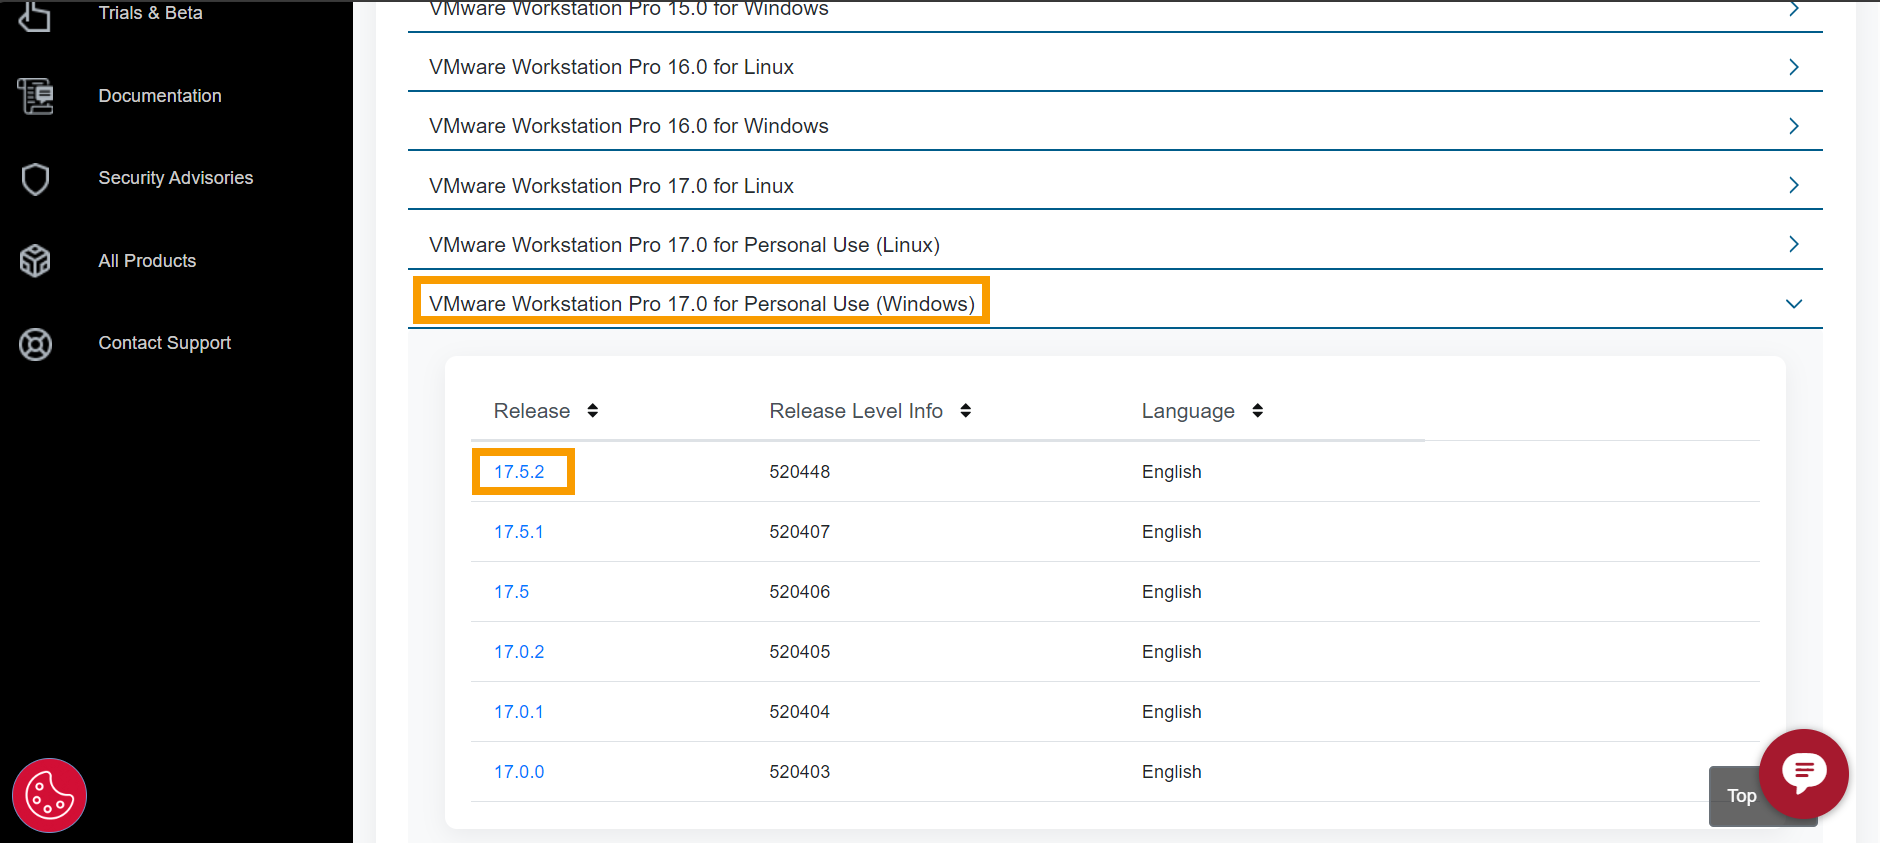Click release level value 520403
Viewport: 1880px width, 843px height.
pyautogui.click(x=800, y=772)
